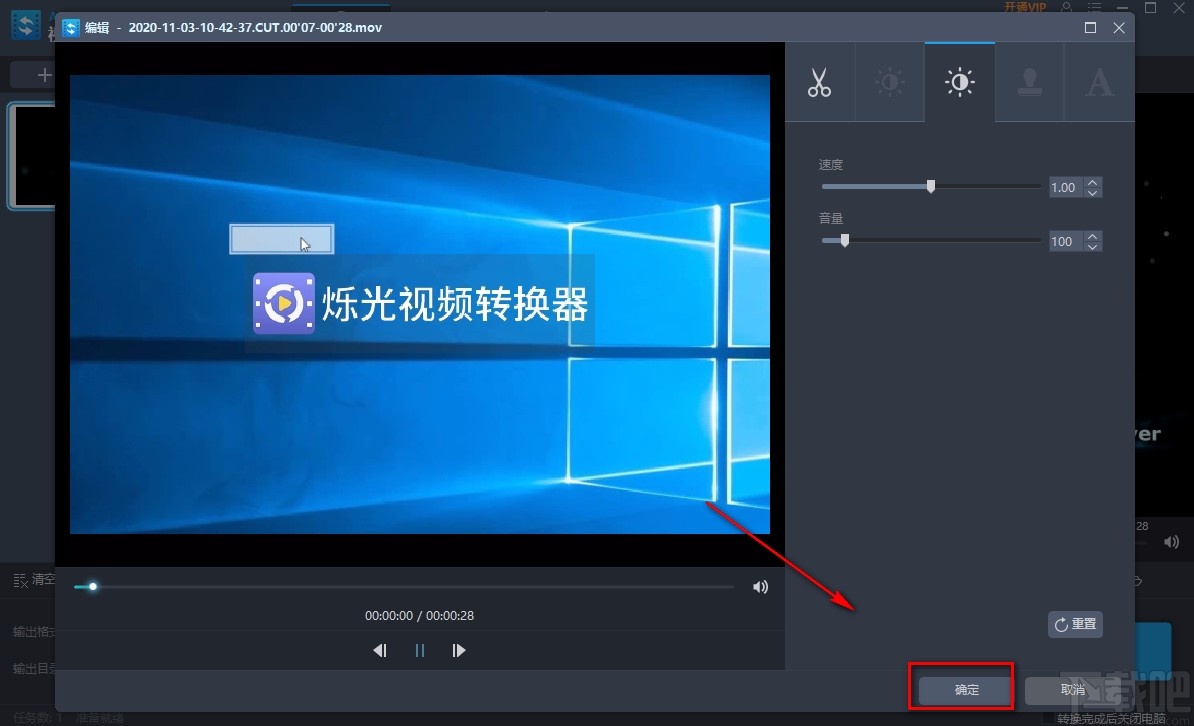Open the 开通VIP upgrade link

tap(1026, 7)
